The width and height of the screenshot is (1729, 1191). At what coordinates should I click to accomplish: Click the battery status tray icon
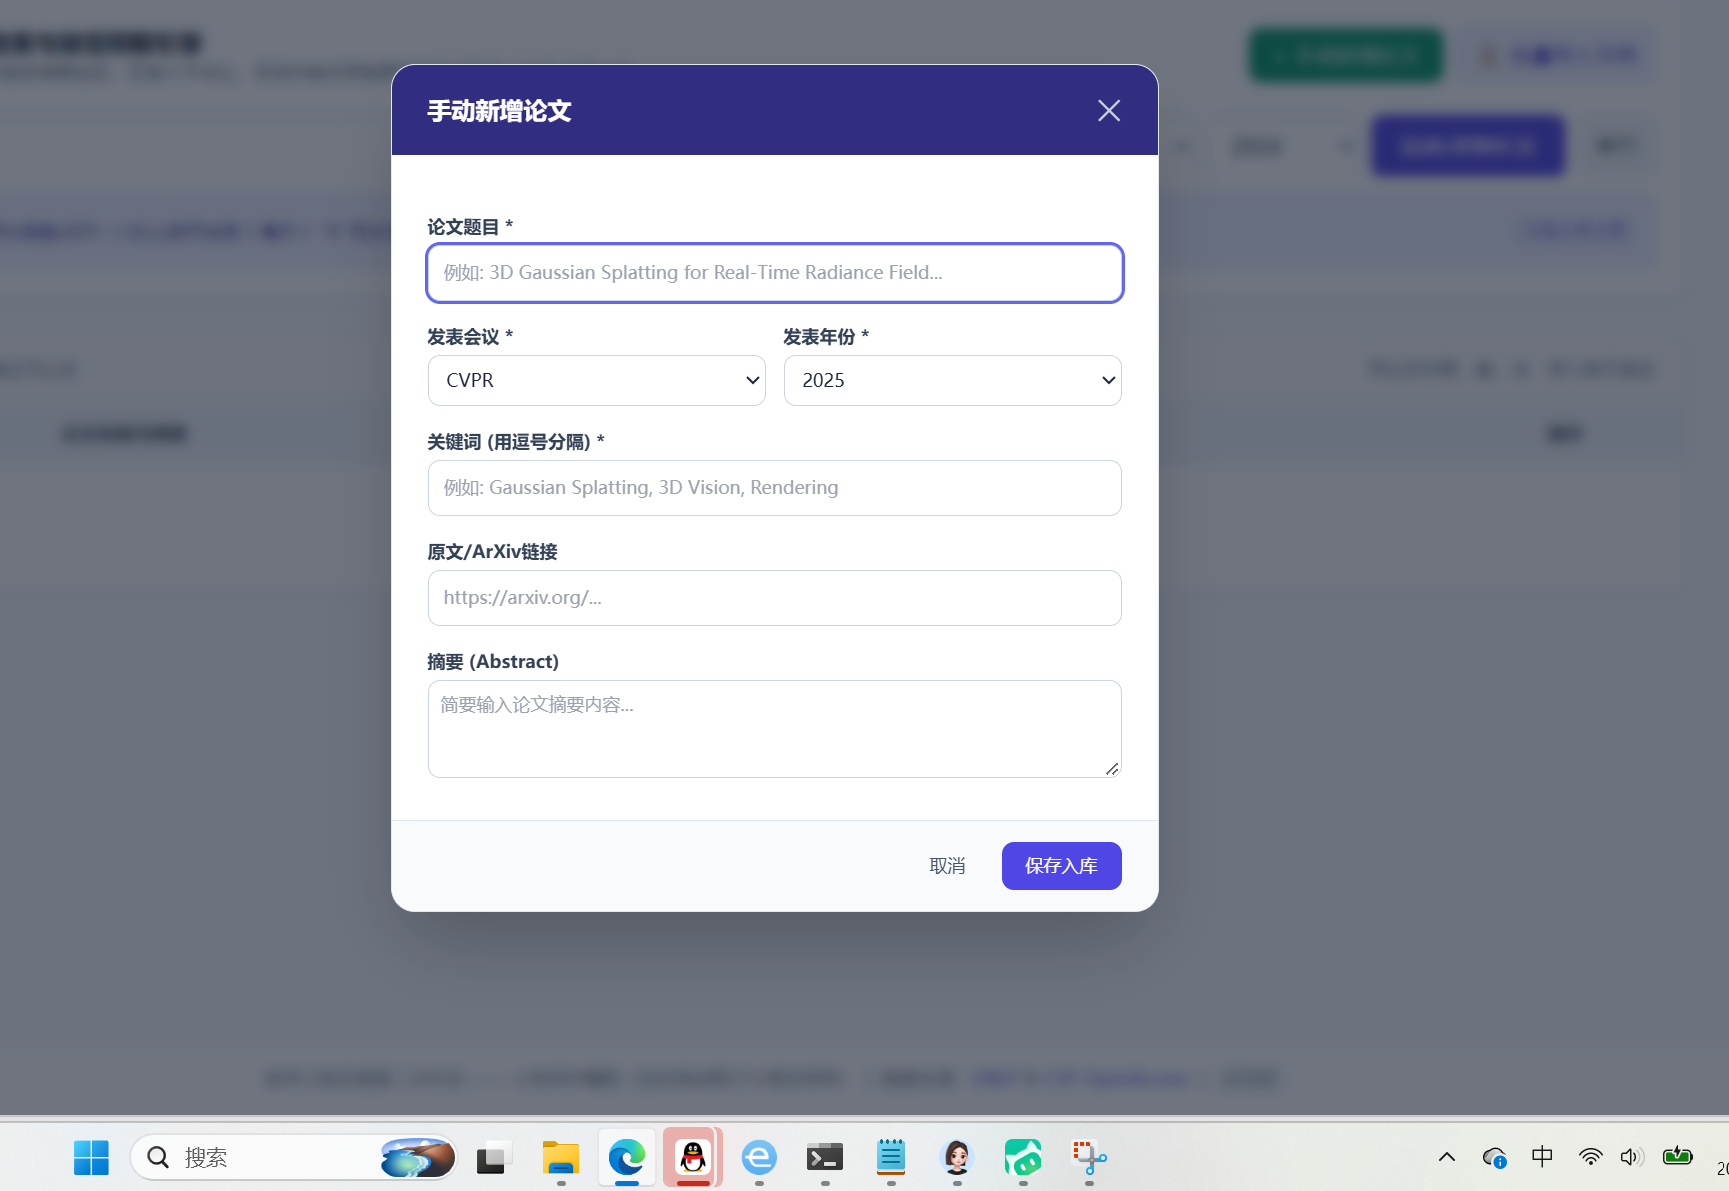1677,1157
